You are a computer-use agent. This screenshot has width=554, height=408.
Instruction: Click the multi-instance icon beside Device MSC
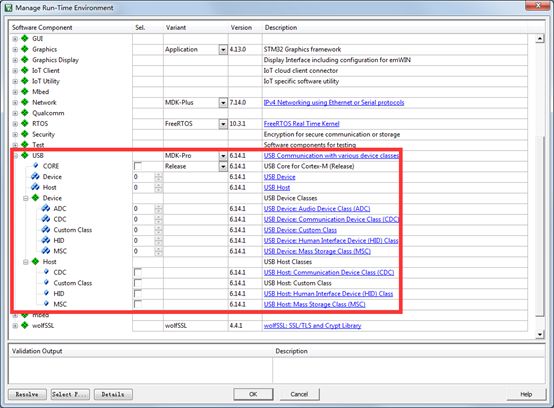(46, 250)
